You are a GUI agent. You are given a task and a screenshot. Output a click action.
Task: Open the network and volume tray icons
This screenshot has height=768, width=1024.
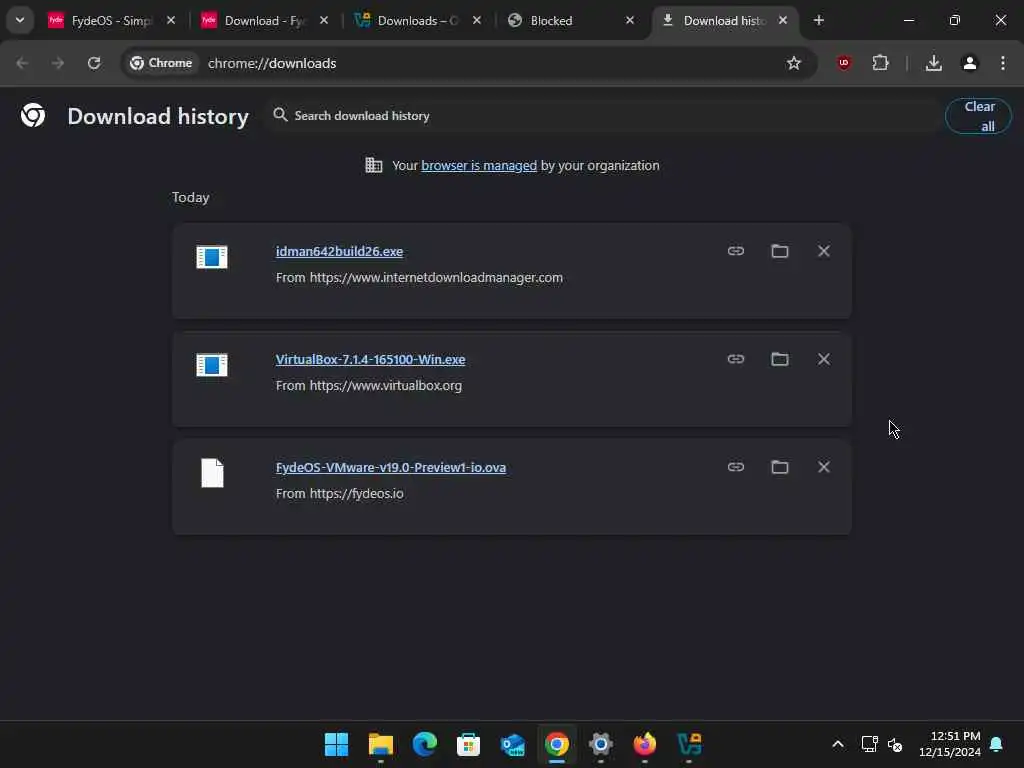pyautogui.click(x=882, y=744)
